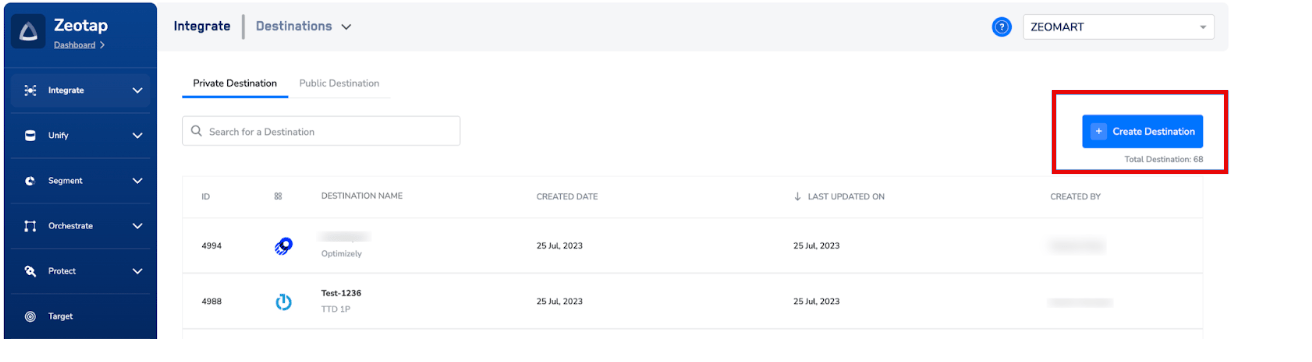
Task: Click the Protect sidebar icon
Action: [31, 271]
